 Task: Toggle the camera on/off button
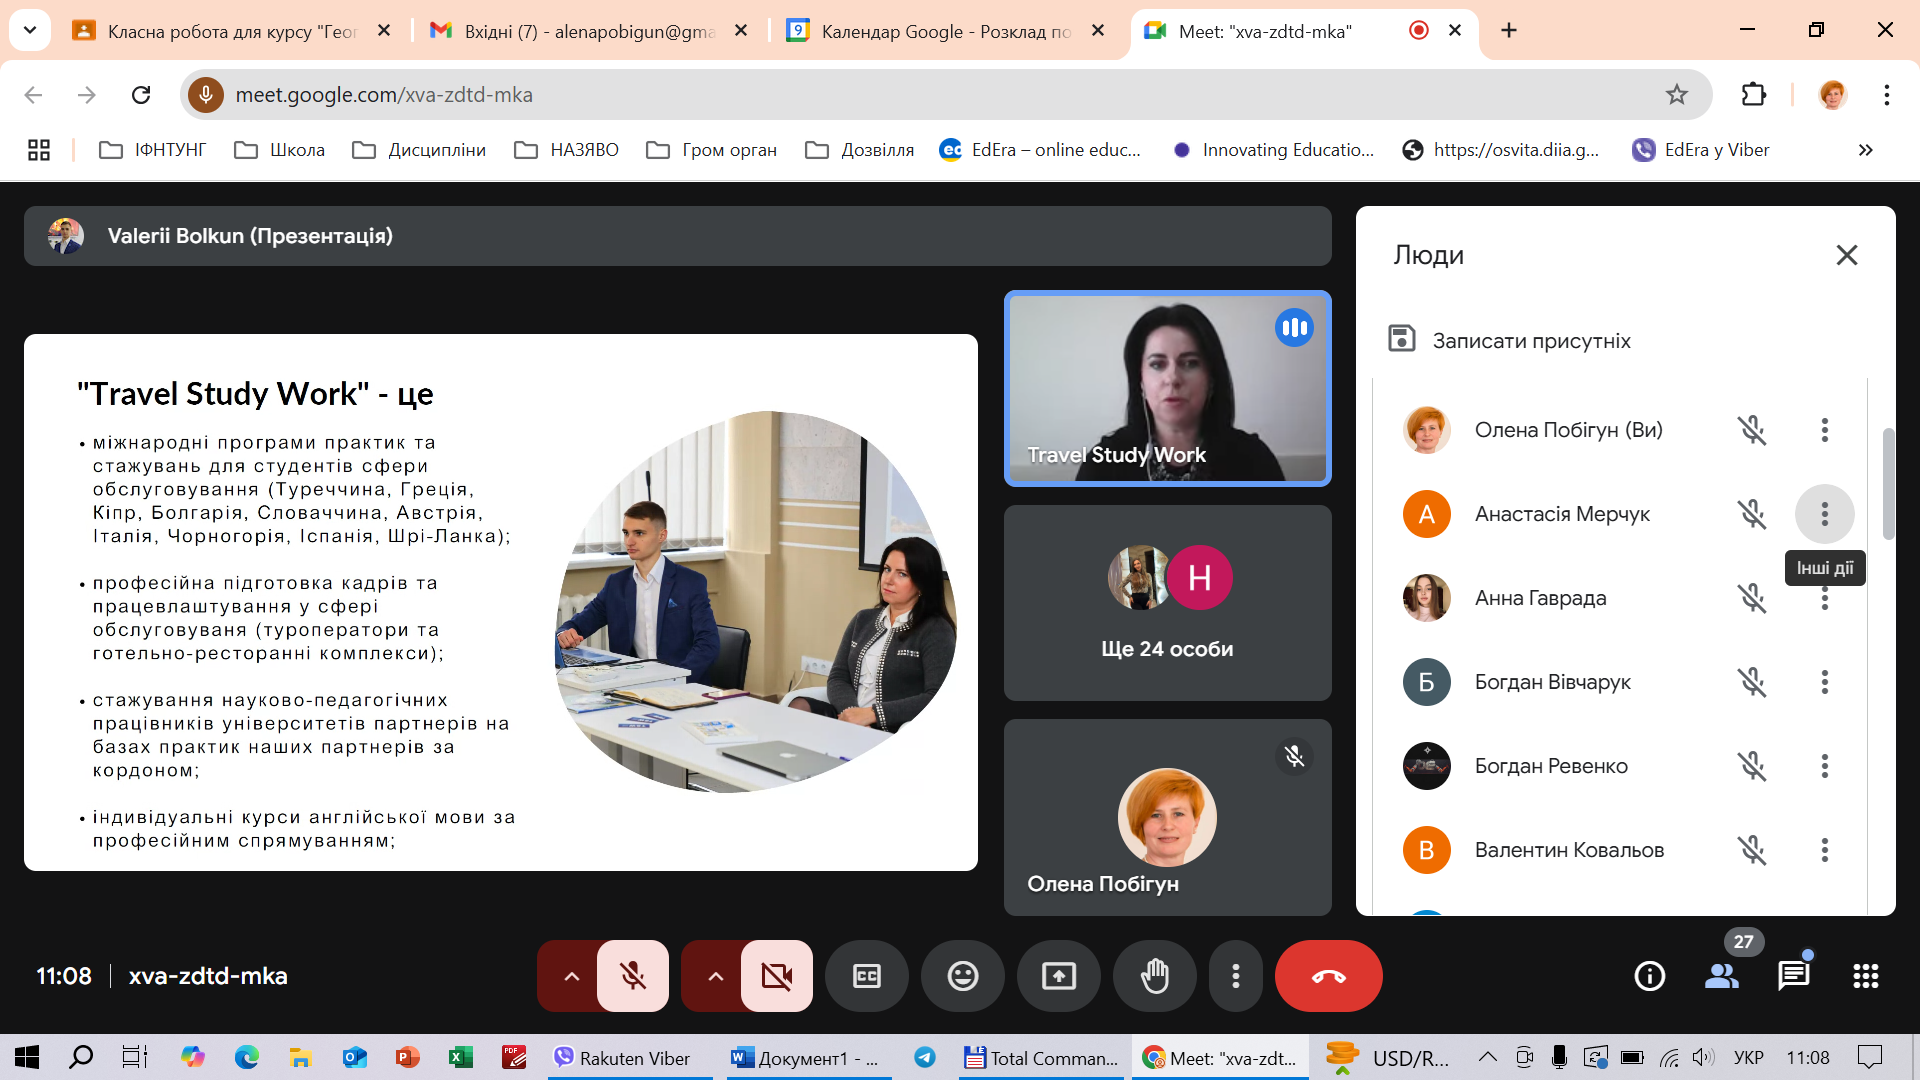click(x=777, y=976)
